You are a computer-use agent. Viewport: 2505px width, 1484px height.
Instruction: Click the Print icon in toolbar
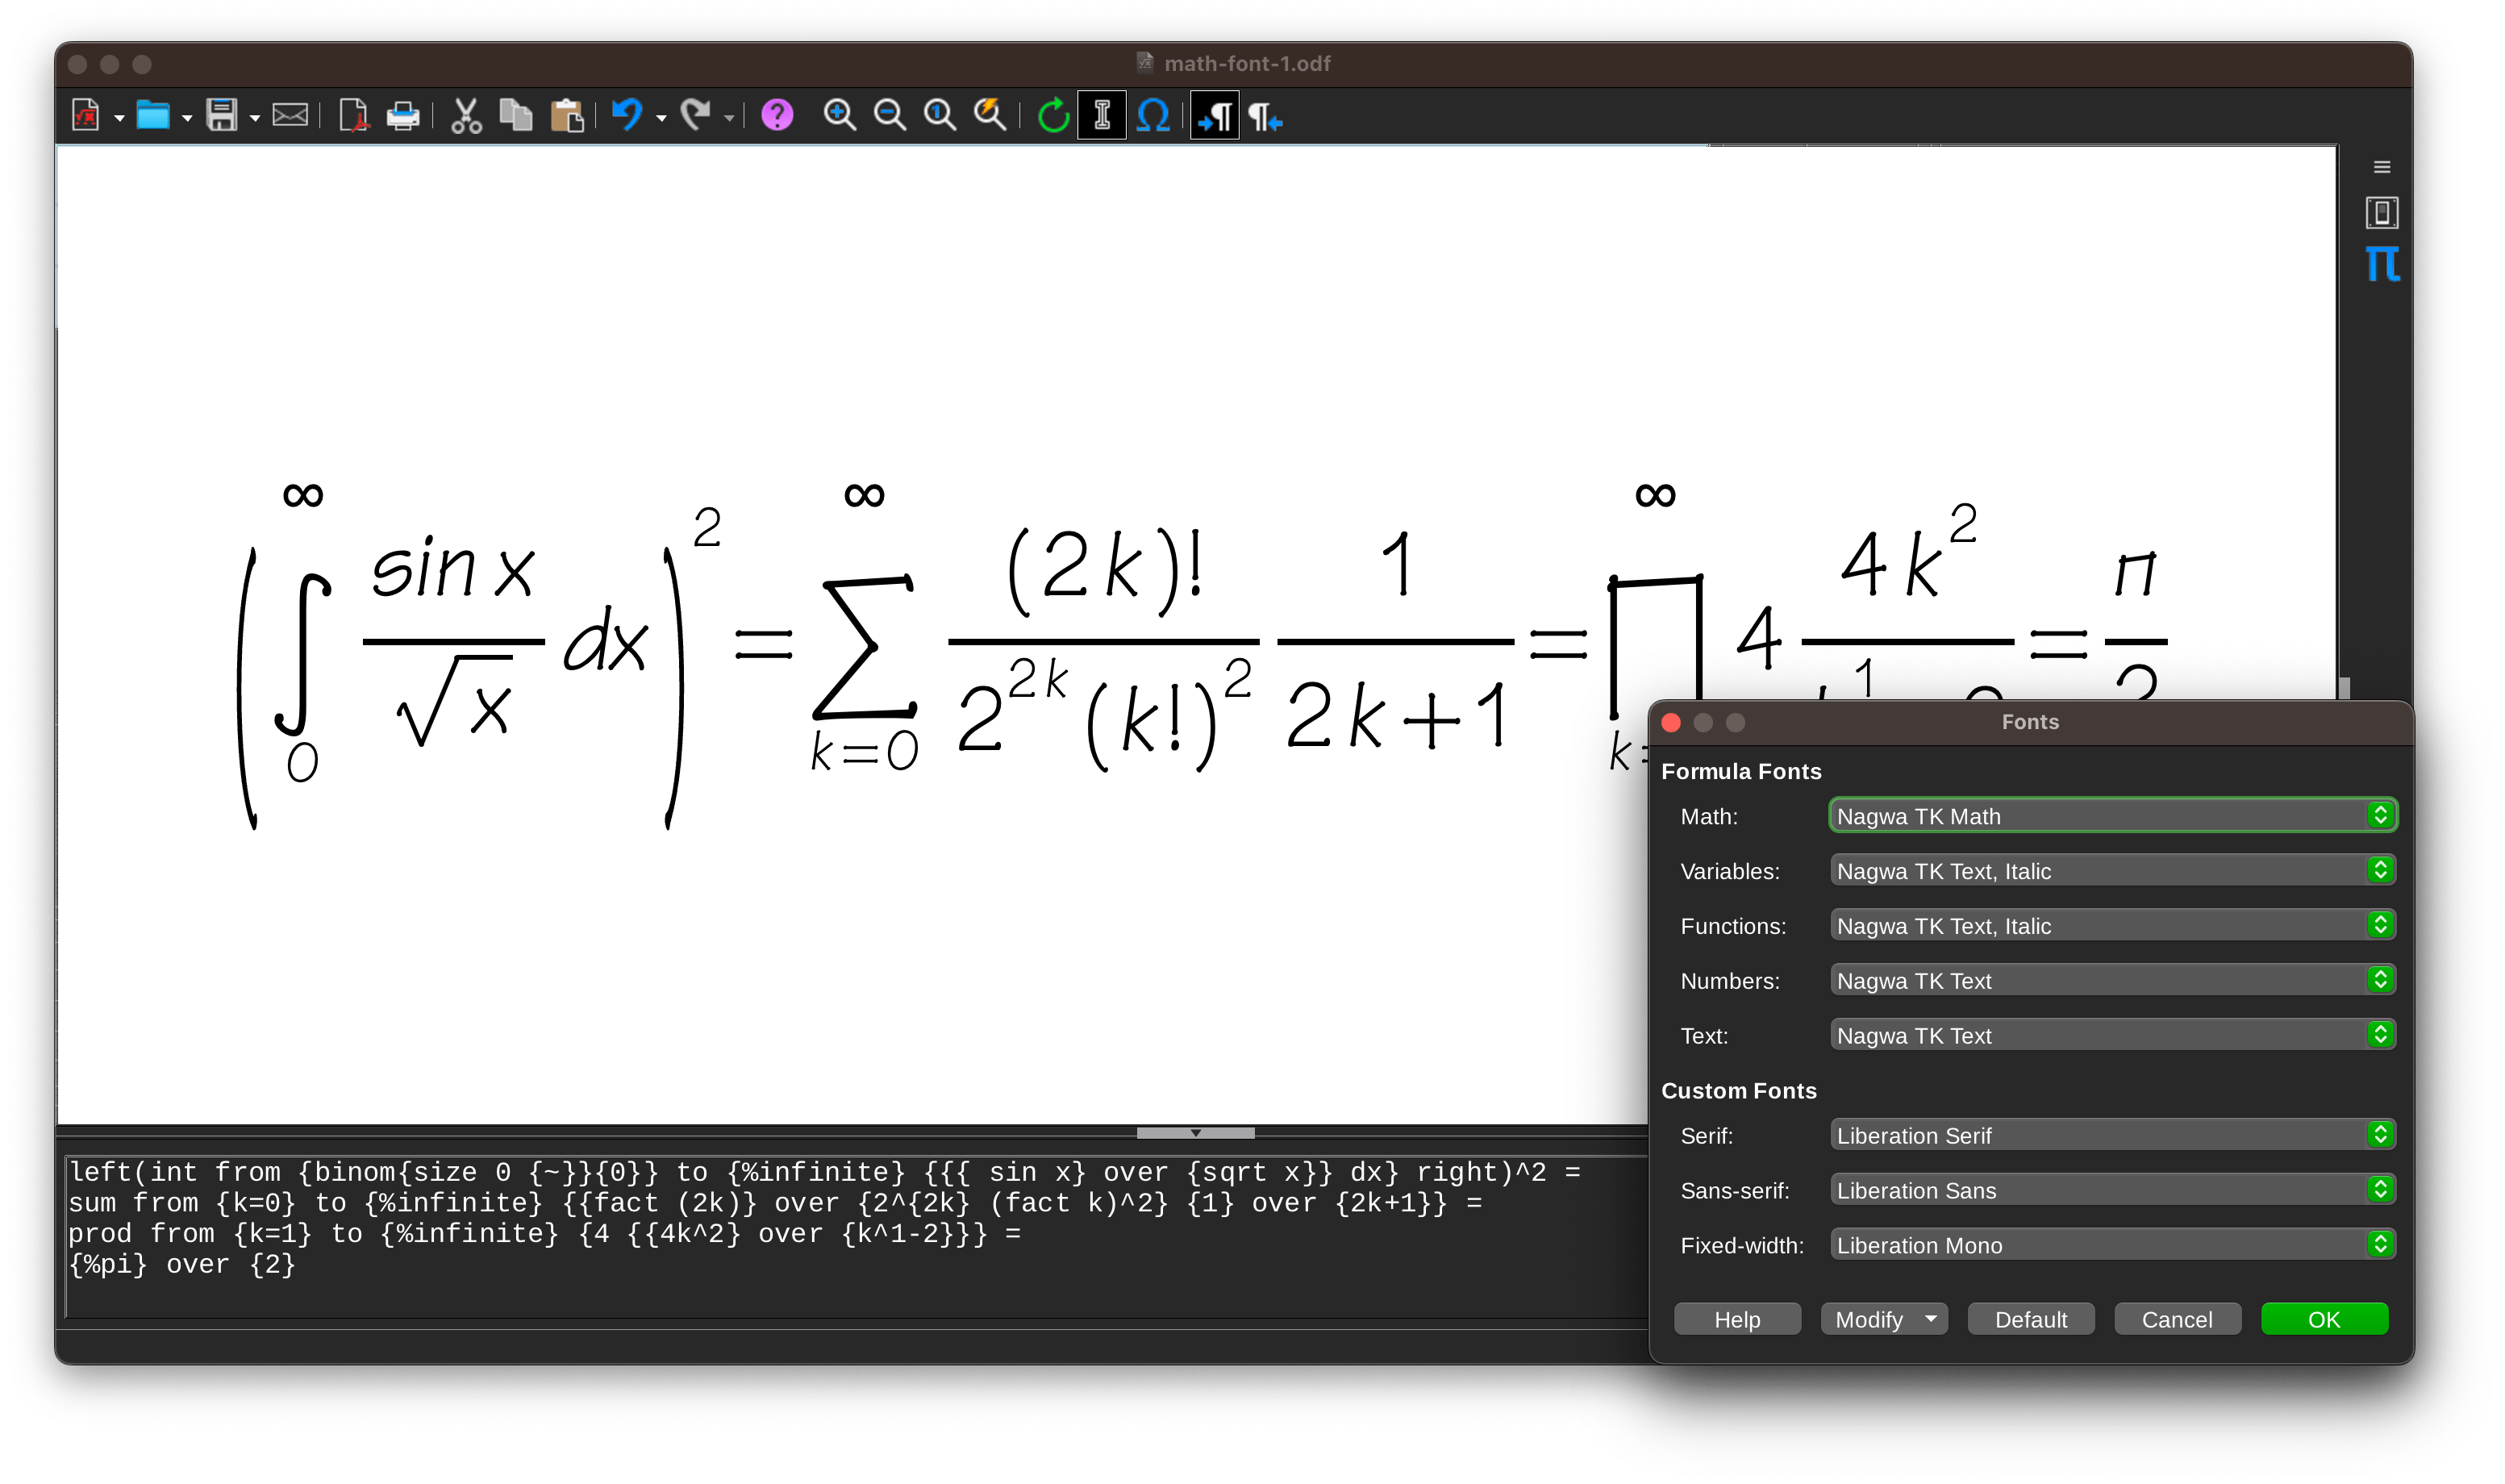click(402, 117)
